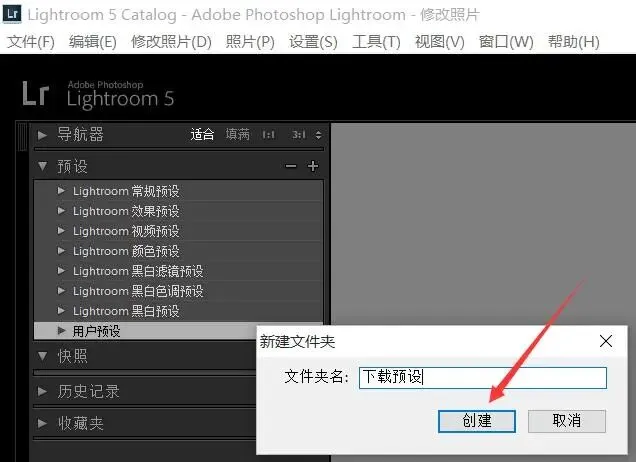Viewport: 636px width, 462px height.
Task: Expand the 导航器 panel
Action: 42,135
